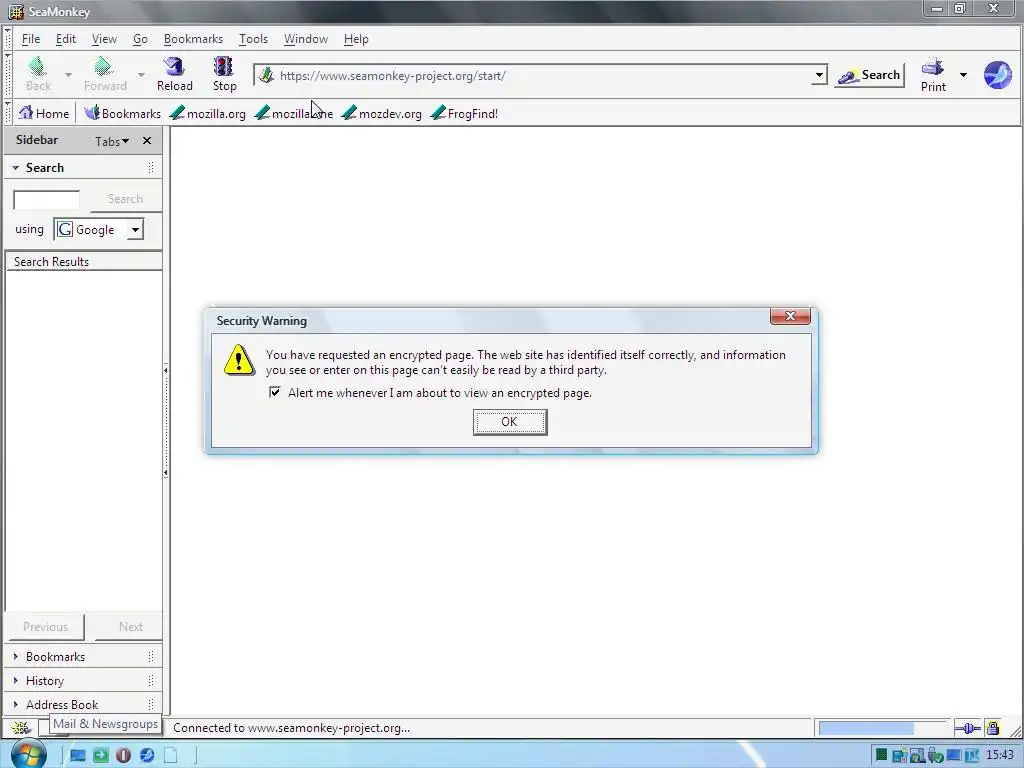The width and height of the screenshot is (1024, 768).
Task: Open the FrogFind! bookmark
Action: pos(464,113)
